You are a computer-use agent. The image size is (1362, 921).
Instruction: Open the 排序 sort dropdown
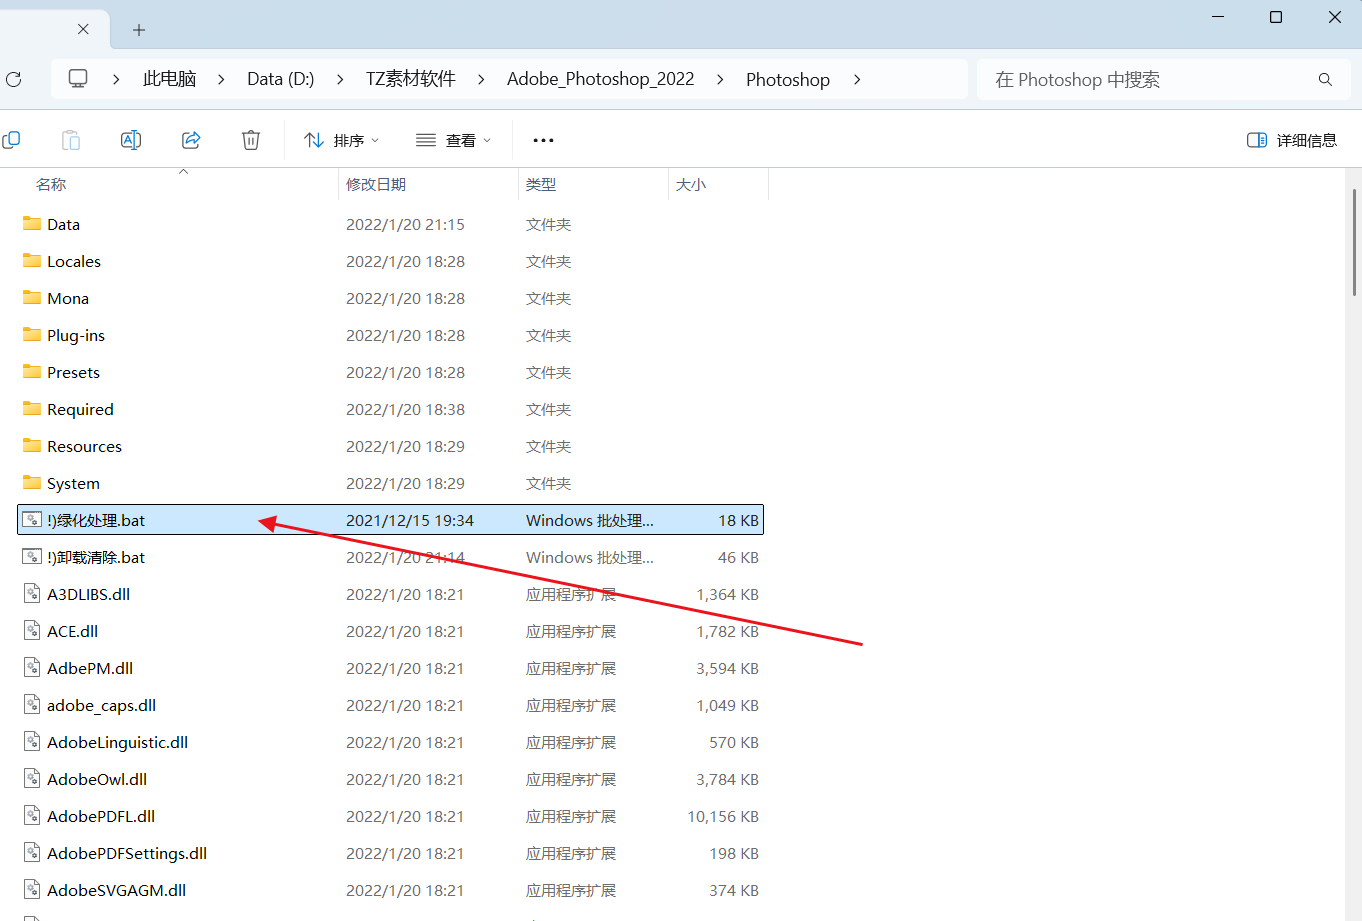pos(342,140)
